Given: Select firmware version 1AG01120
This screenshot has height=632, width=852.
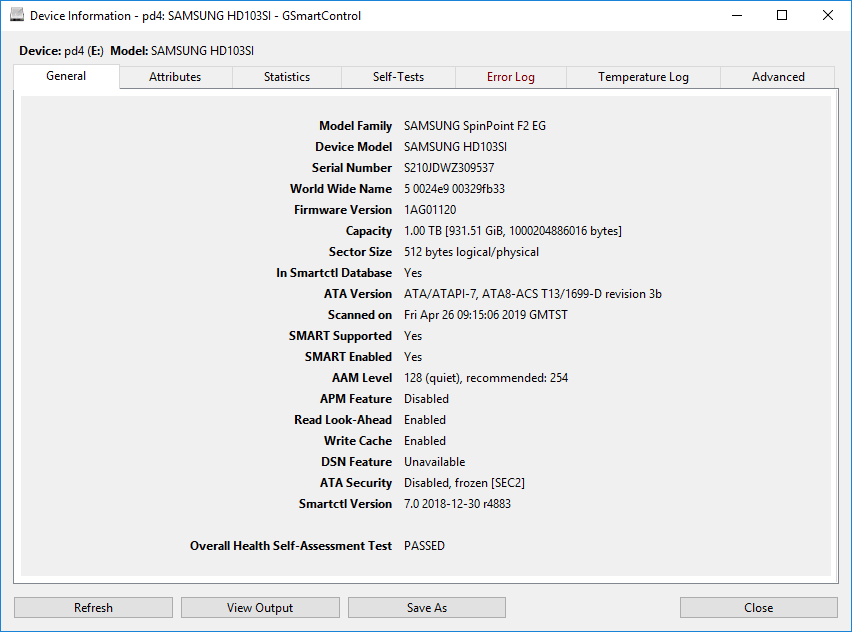Looking at the screenshot, I should 430,210.
